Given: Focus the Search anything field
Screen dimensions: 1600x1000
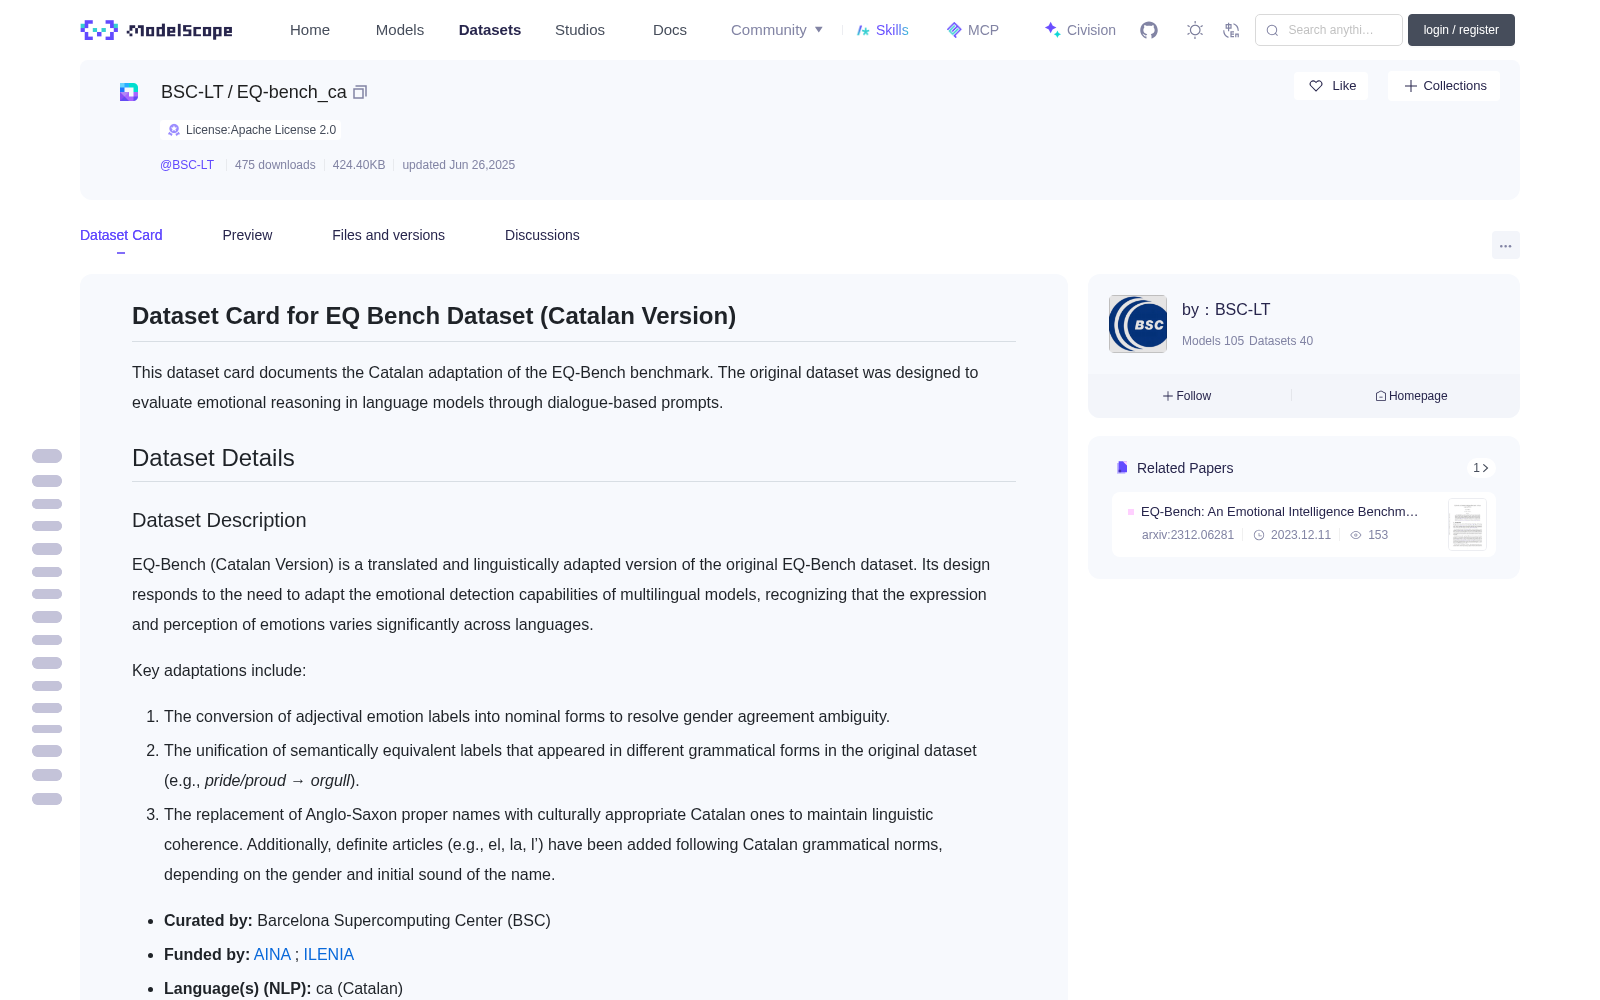Looking at the screenshot, I should coord(1329,30).
